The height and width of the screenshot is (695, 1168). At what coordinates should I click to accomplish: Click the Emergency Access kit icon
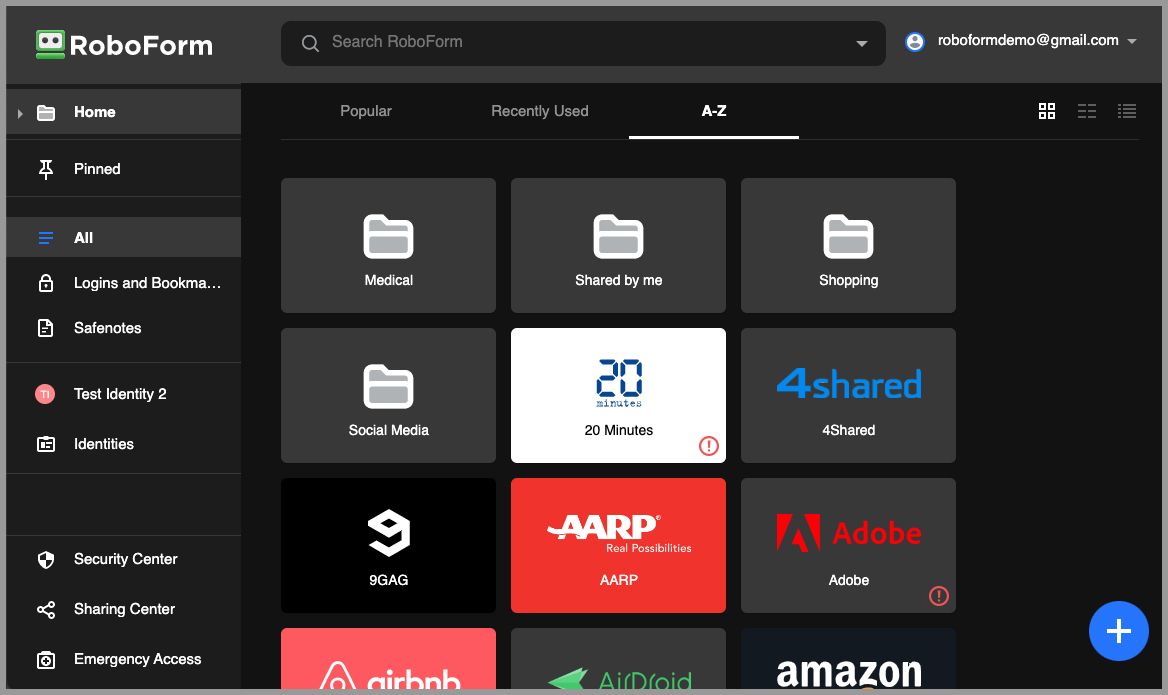[45, 659]
